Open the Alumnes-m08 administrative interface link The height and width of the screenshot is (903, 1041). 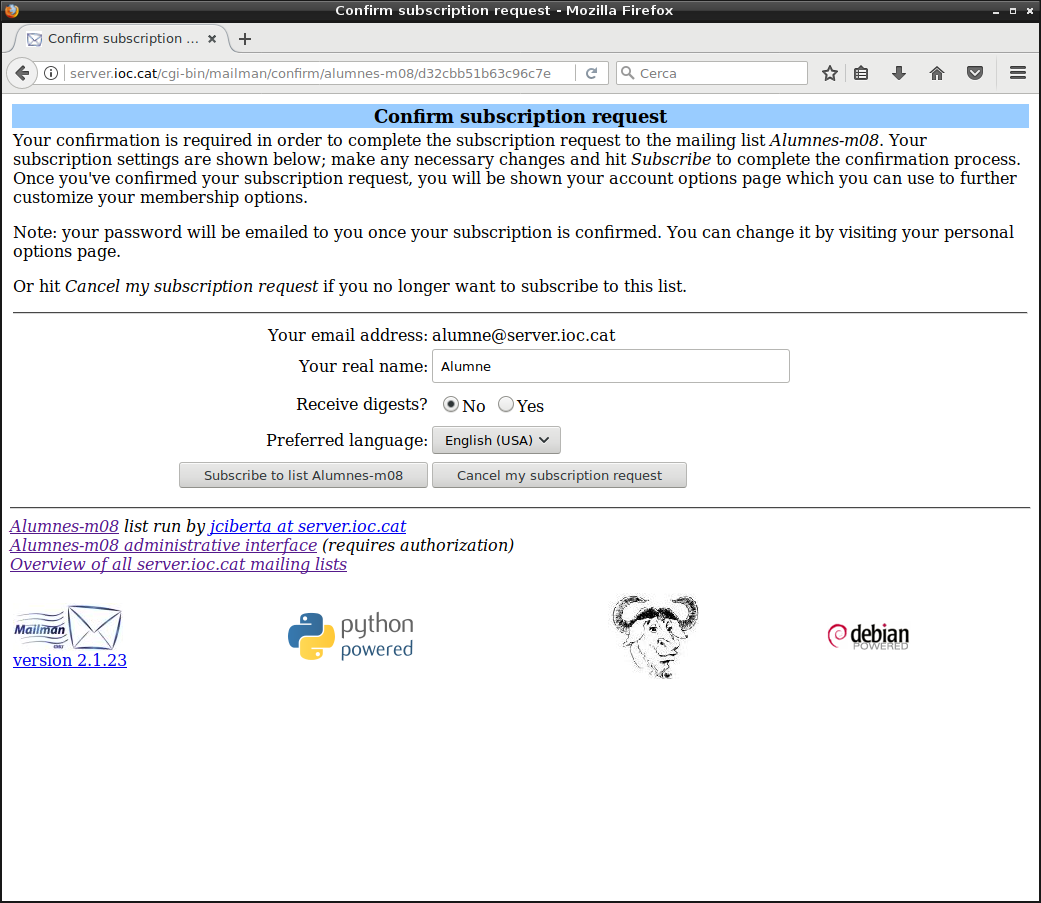point(163,545)
